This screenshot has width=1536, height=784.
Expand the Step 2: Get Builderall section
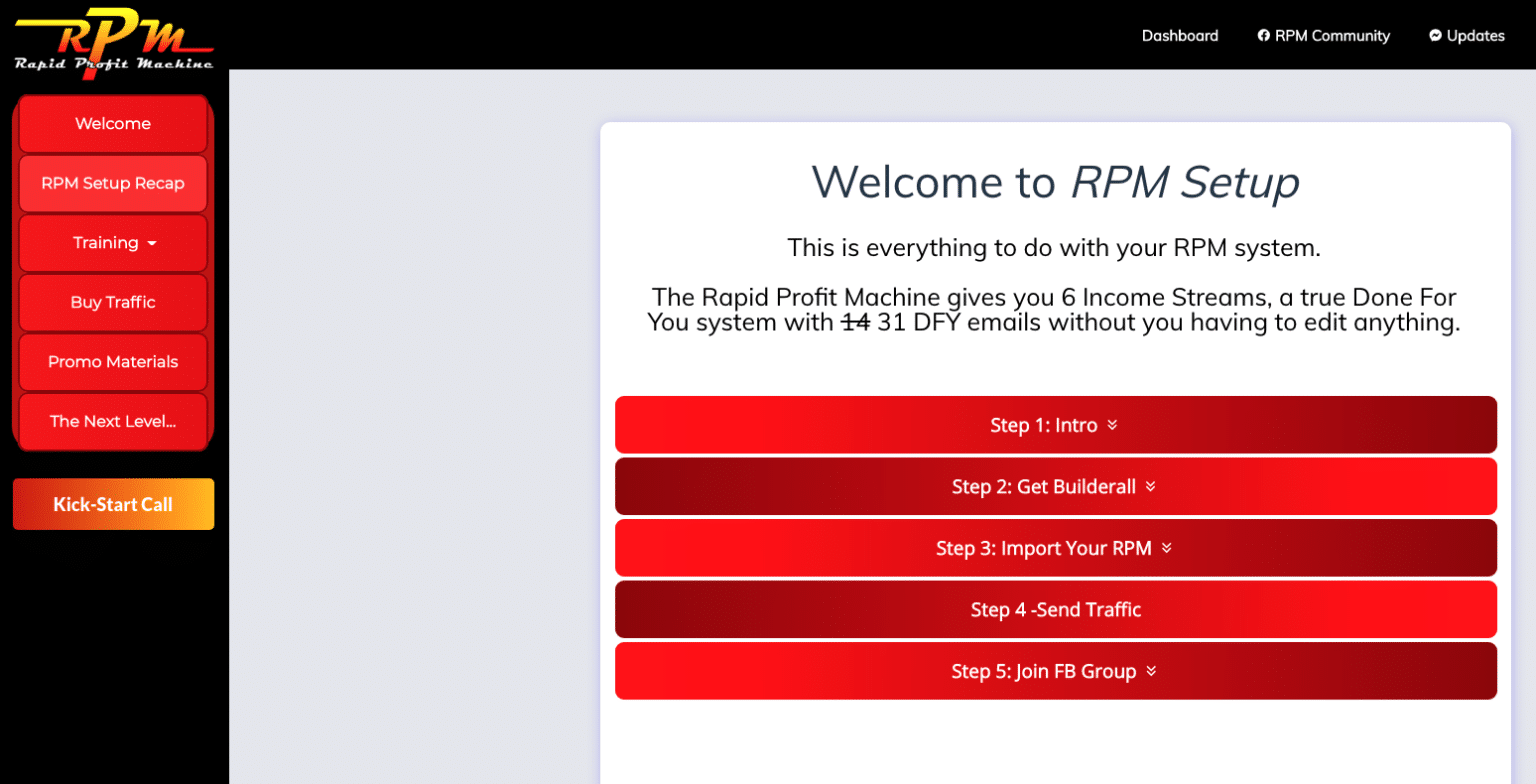click(x=1055, y=486)
